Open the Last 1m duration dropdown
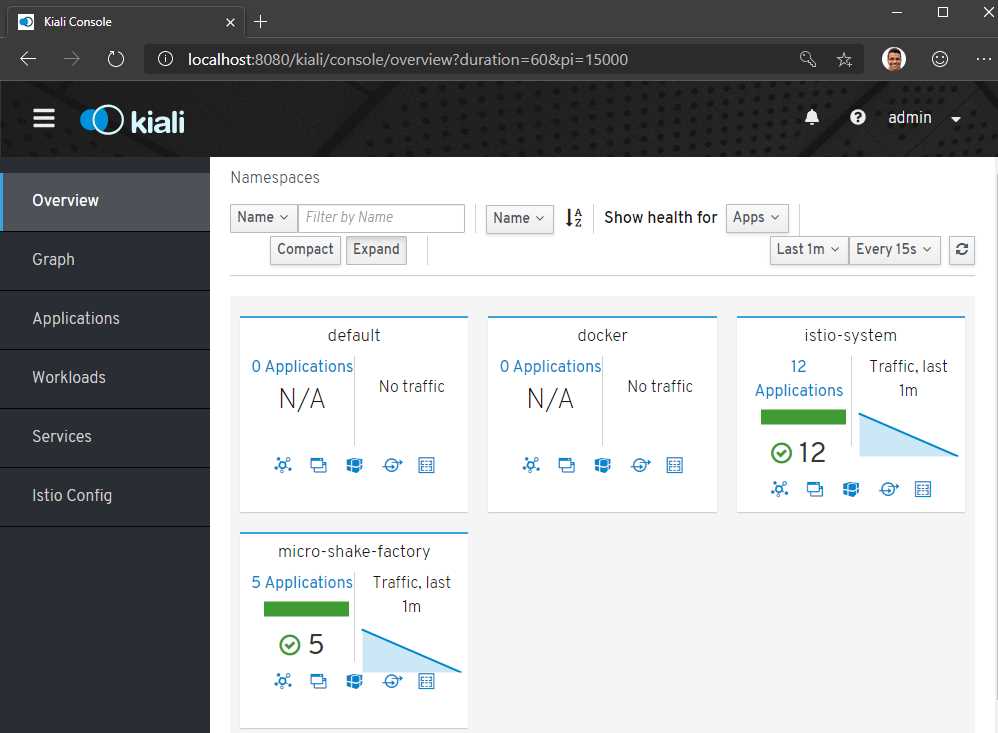This screenshot has width=998, height=733. pos(808,250)
